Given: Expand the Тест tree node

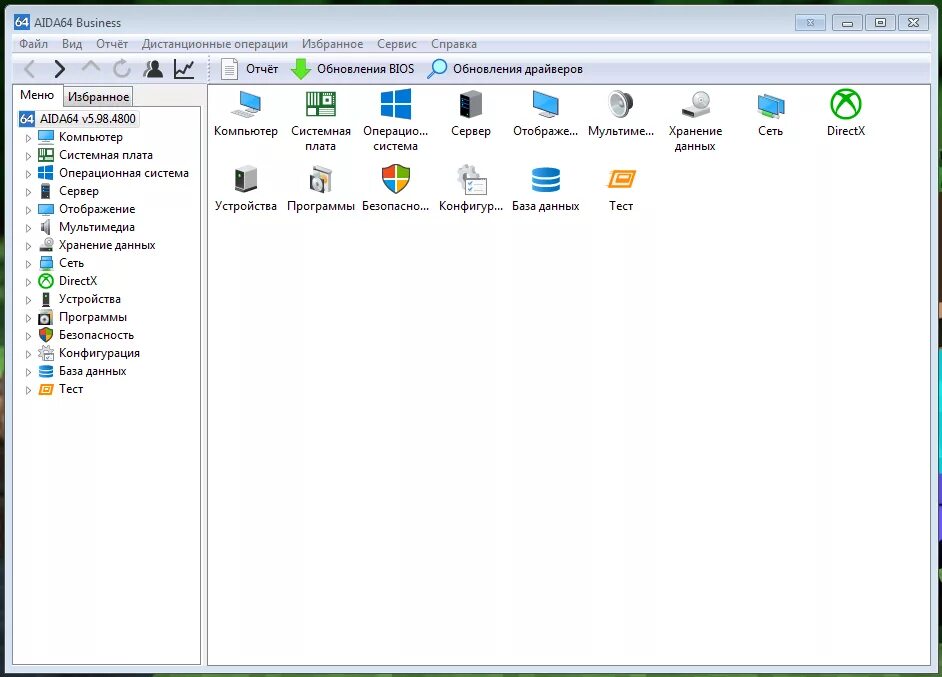Looking at the screenshot, I should coord(28,390).
